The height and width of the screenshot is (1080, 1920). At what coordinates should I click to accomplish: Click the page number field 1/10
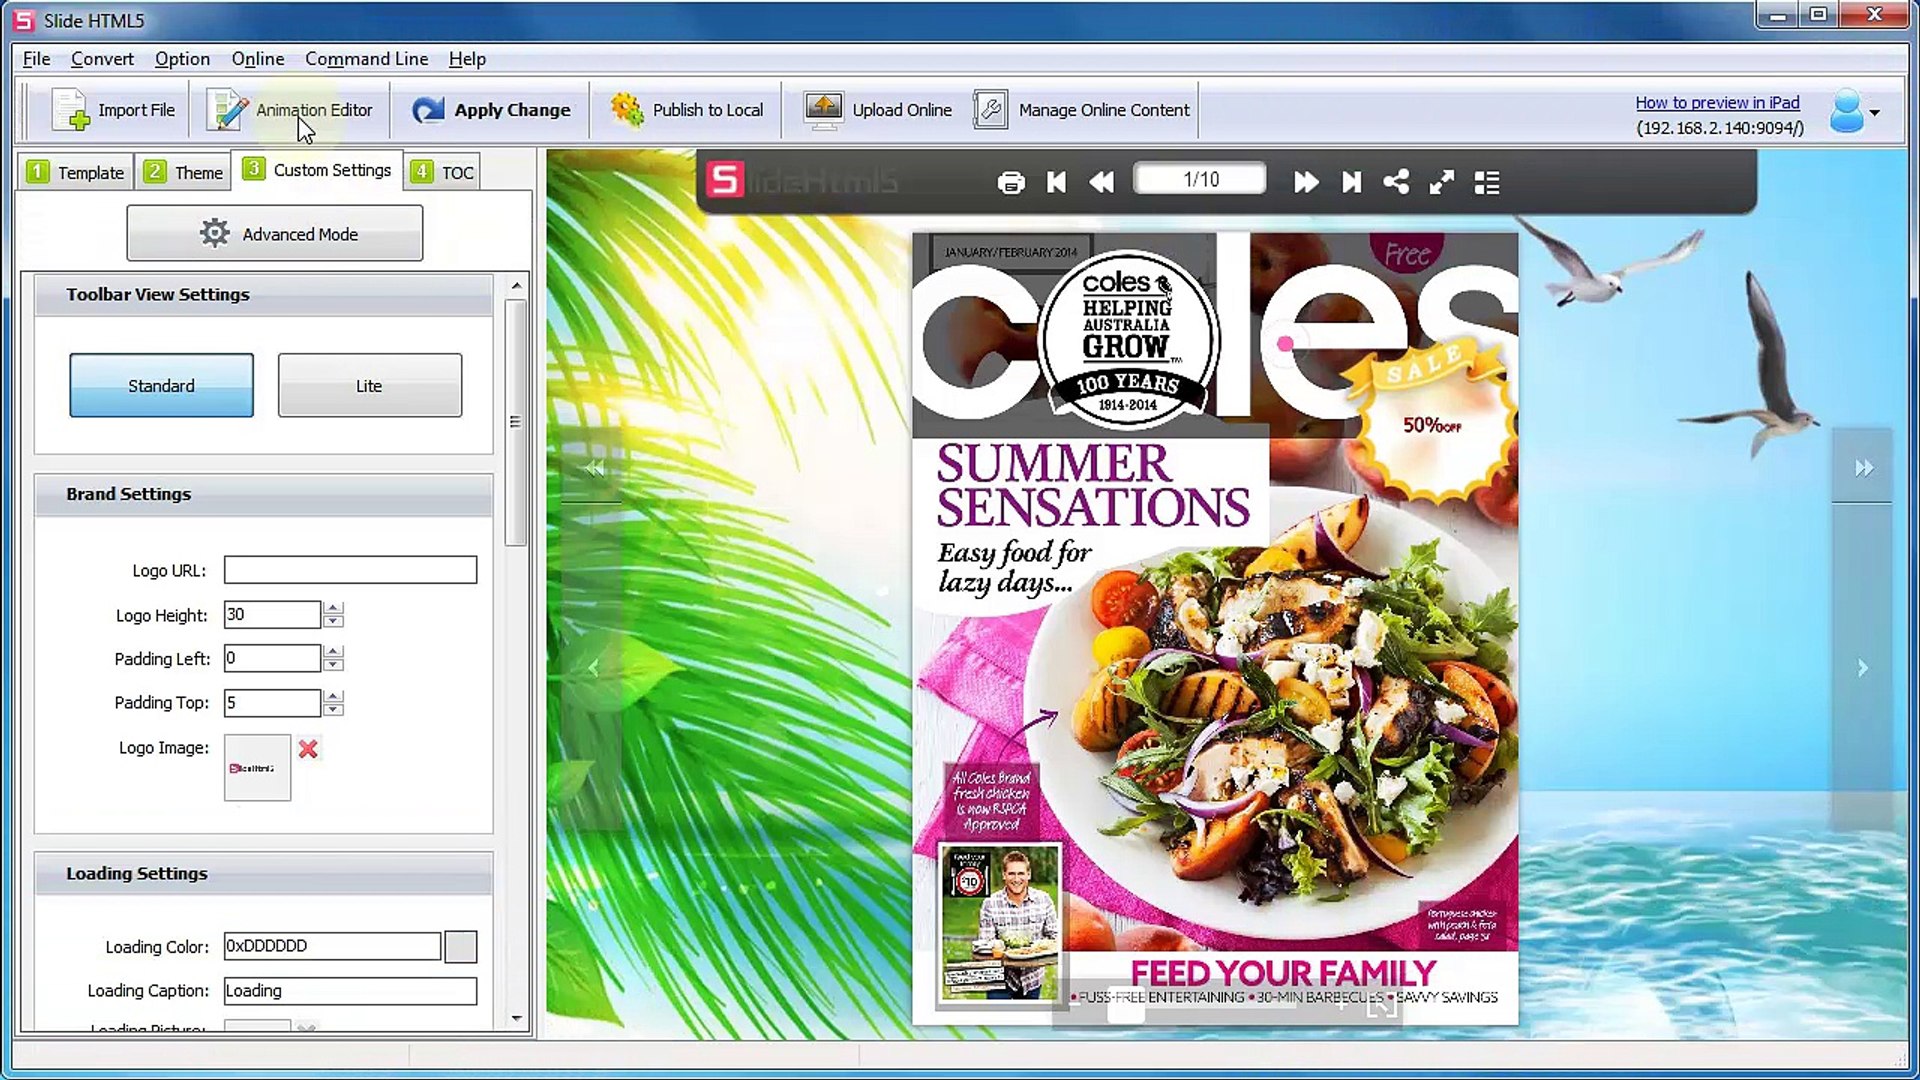click(x=1200, y=179)
